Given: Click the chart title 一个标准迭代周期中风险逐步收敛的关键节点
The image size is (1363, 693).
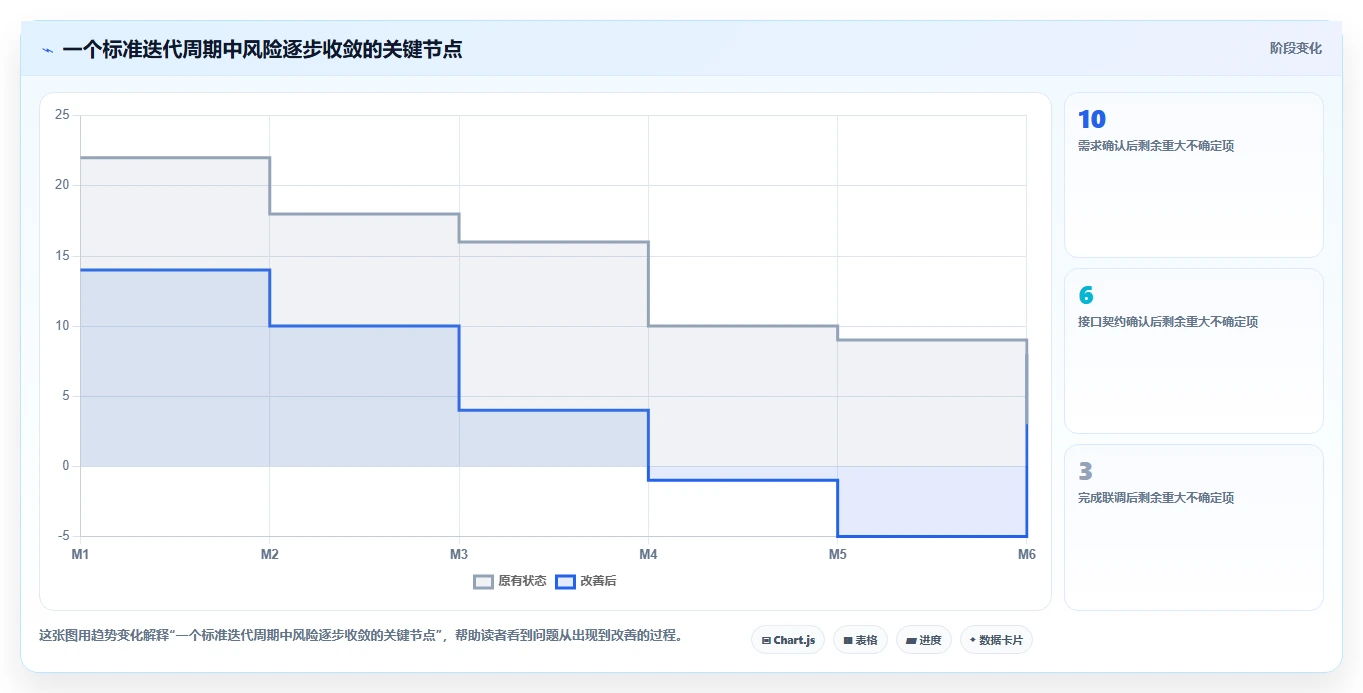Looking at the screenshot, I should click(262, 49).
